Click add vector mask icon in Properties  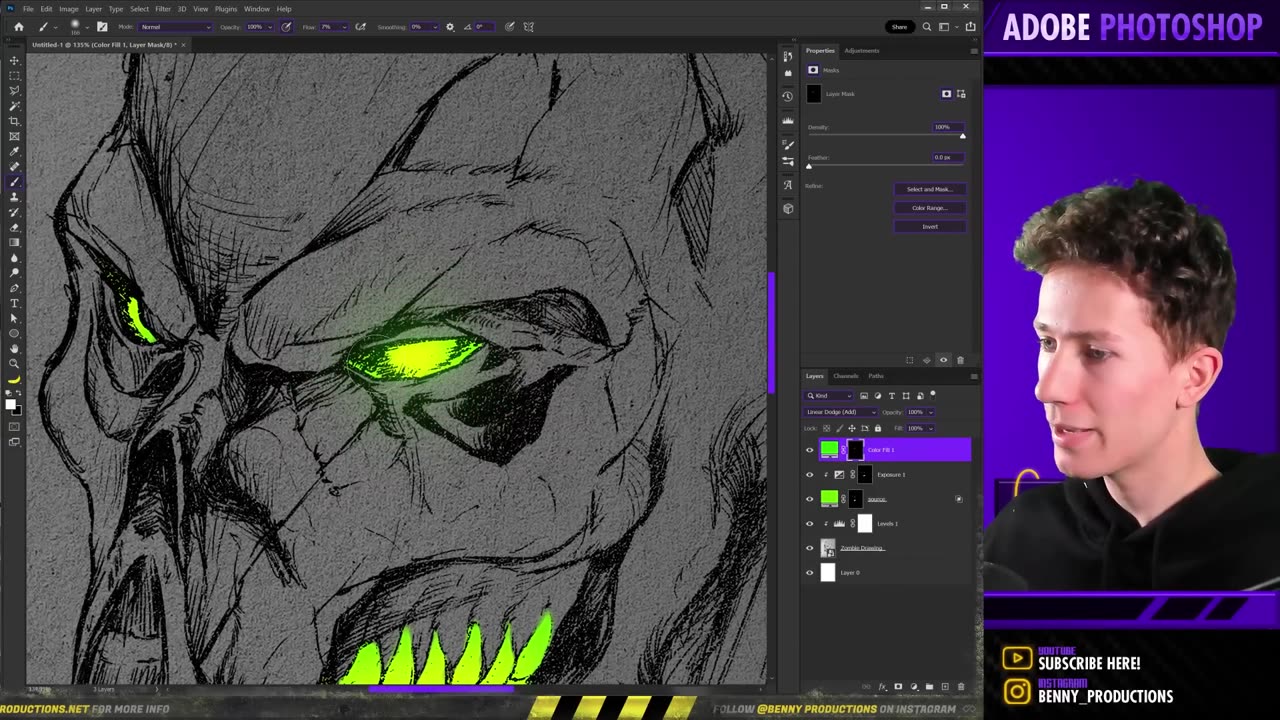tap(961, 94)
